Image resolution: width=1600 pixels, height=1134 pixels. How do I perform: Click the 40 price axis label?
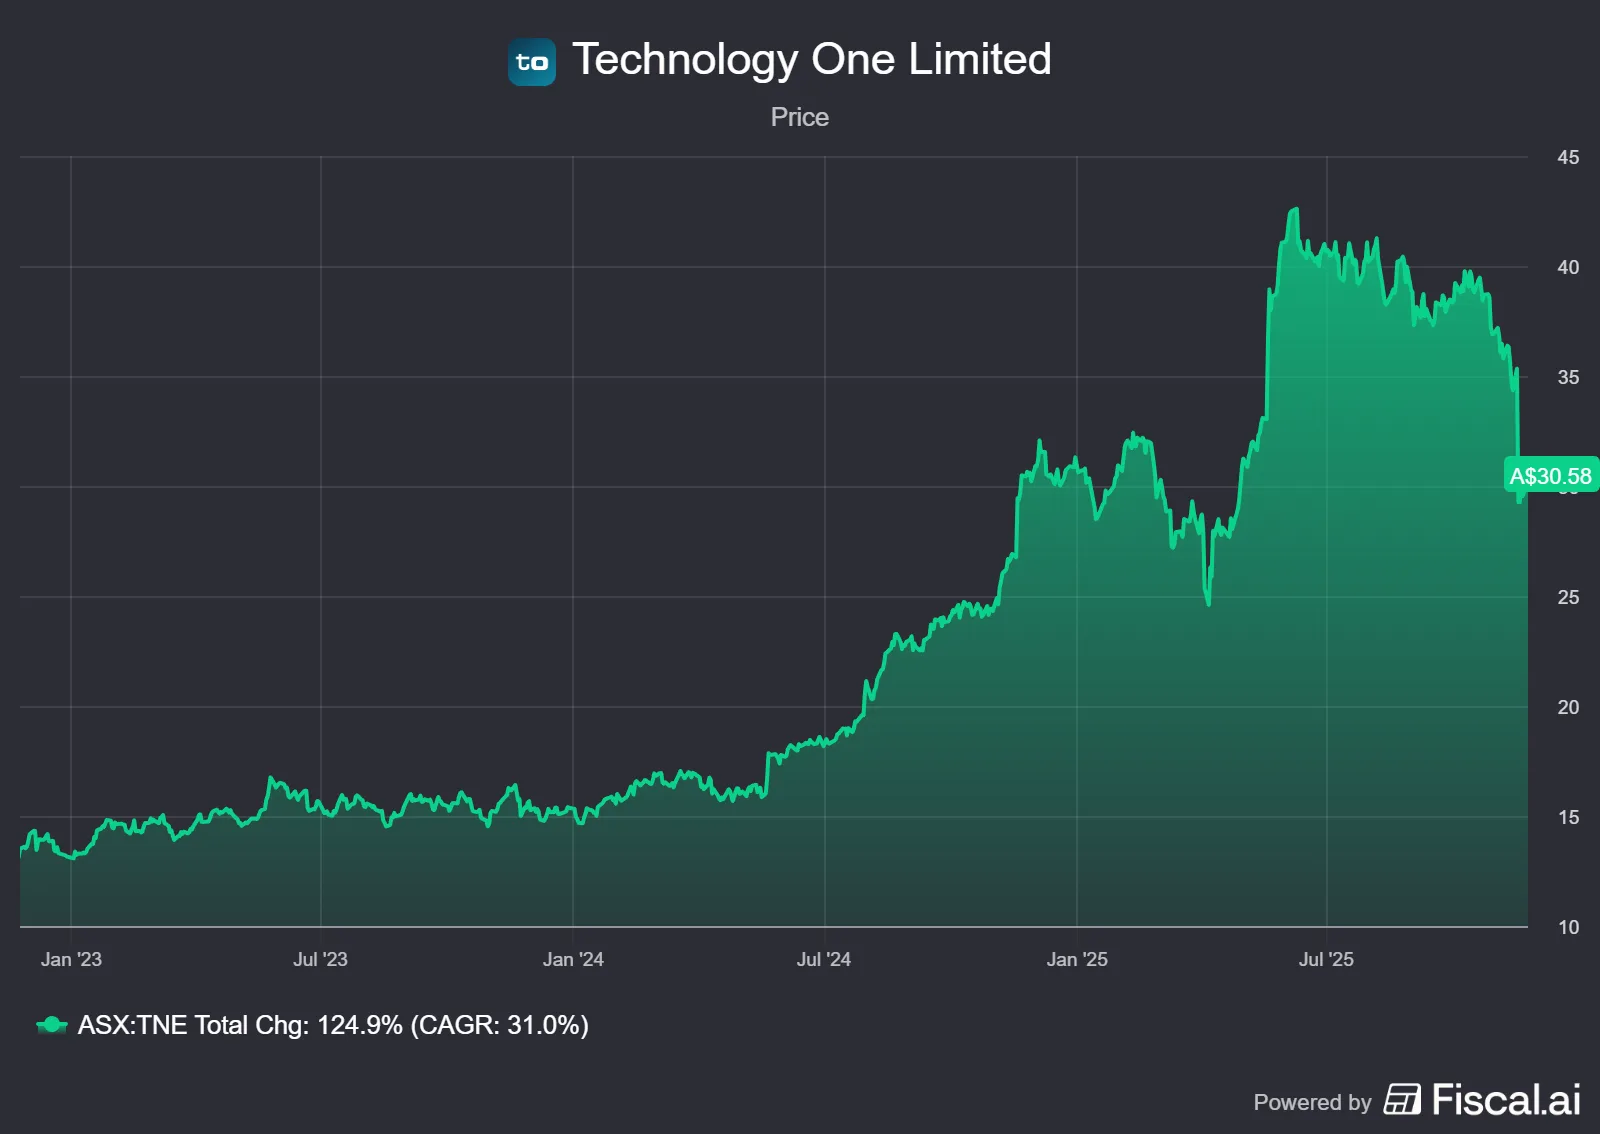point(1568,267)
